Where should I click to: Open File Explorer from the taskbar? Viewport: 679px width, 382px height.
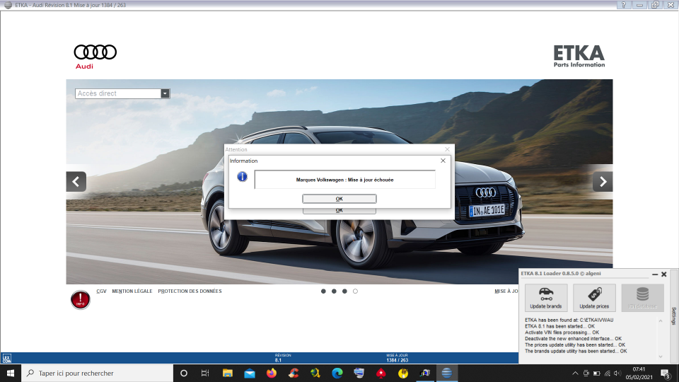(227, 373)
